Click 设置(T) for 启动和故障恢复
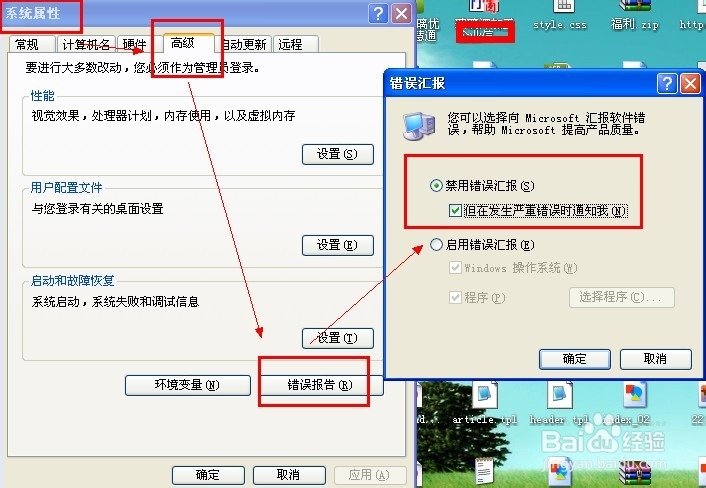This screenshot has width=706, height=488. click(x=338, y=338)
